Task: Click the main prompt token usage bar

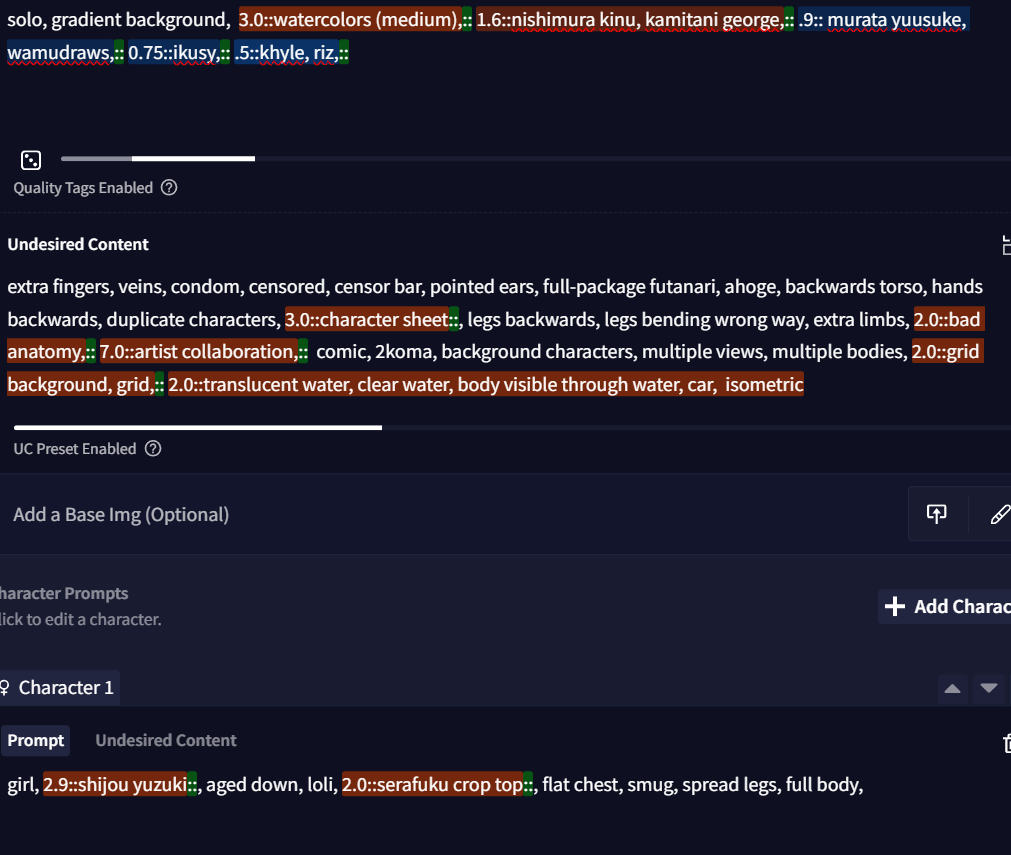Action: click(x=535, y=158)
